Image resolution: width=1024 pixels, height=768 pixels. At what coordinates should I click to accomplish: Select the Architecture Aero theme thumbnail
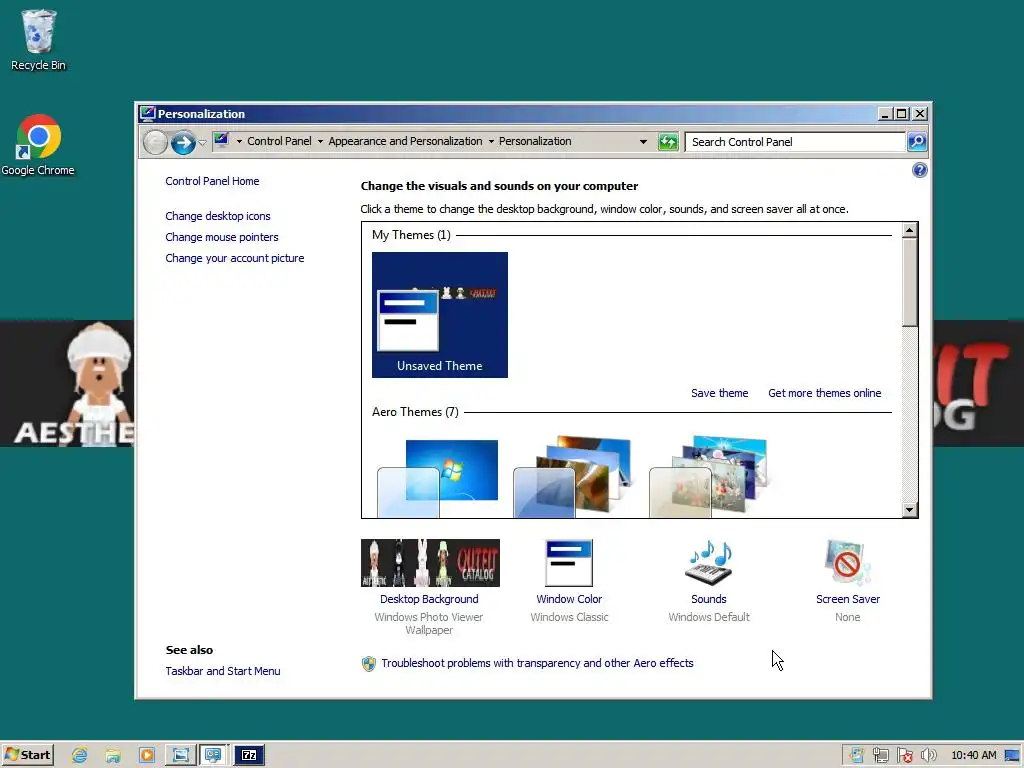point(573,477)
